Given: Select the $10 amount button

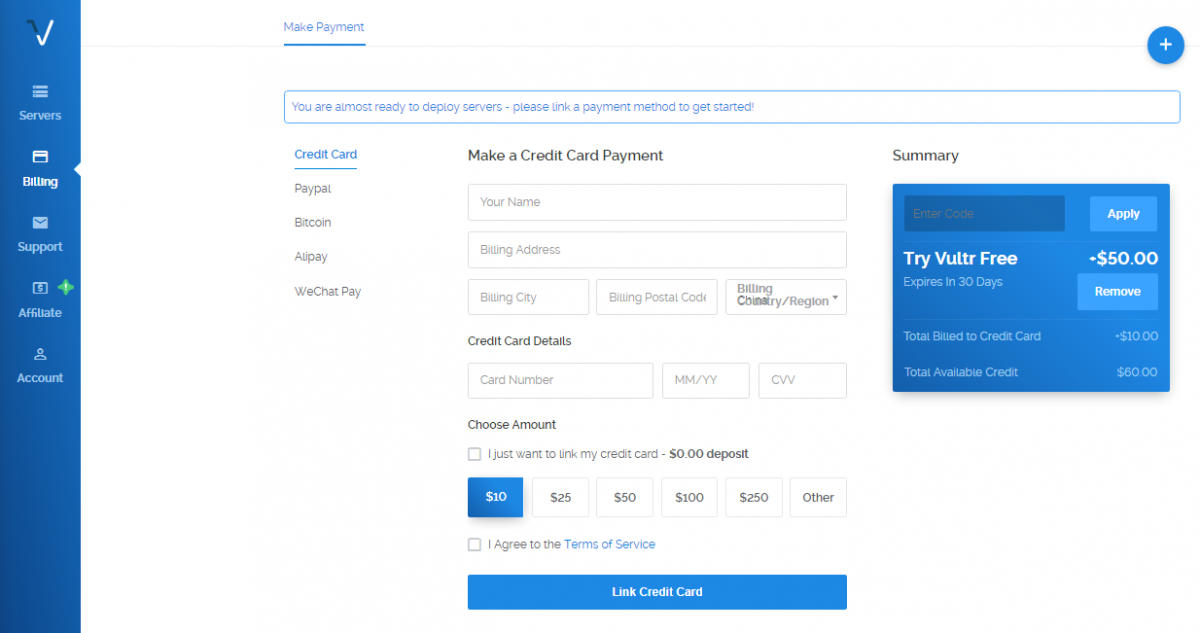Looking at the screenshot, I should (x=496, y=497).
